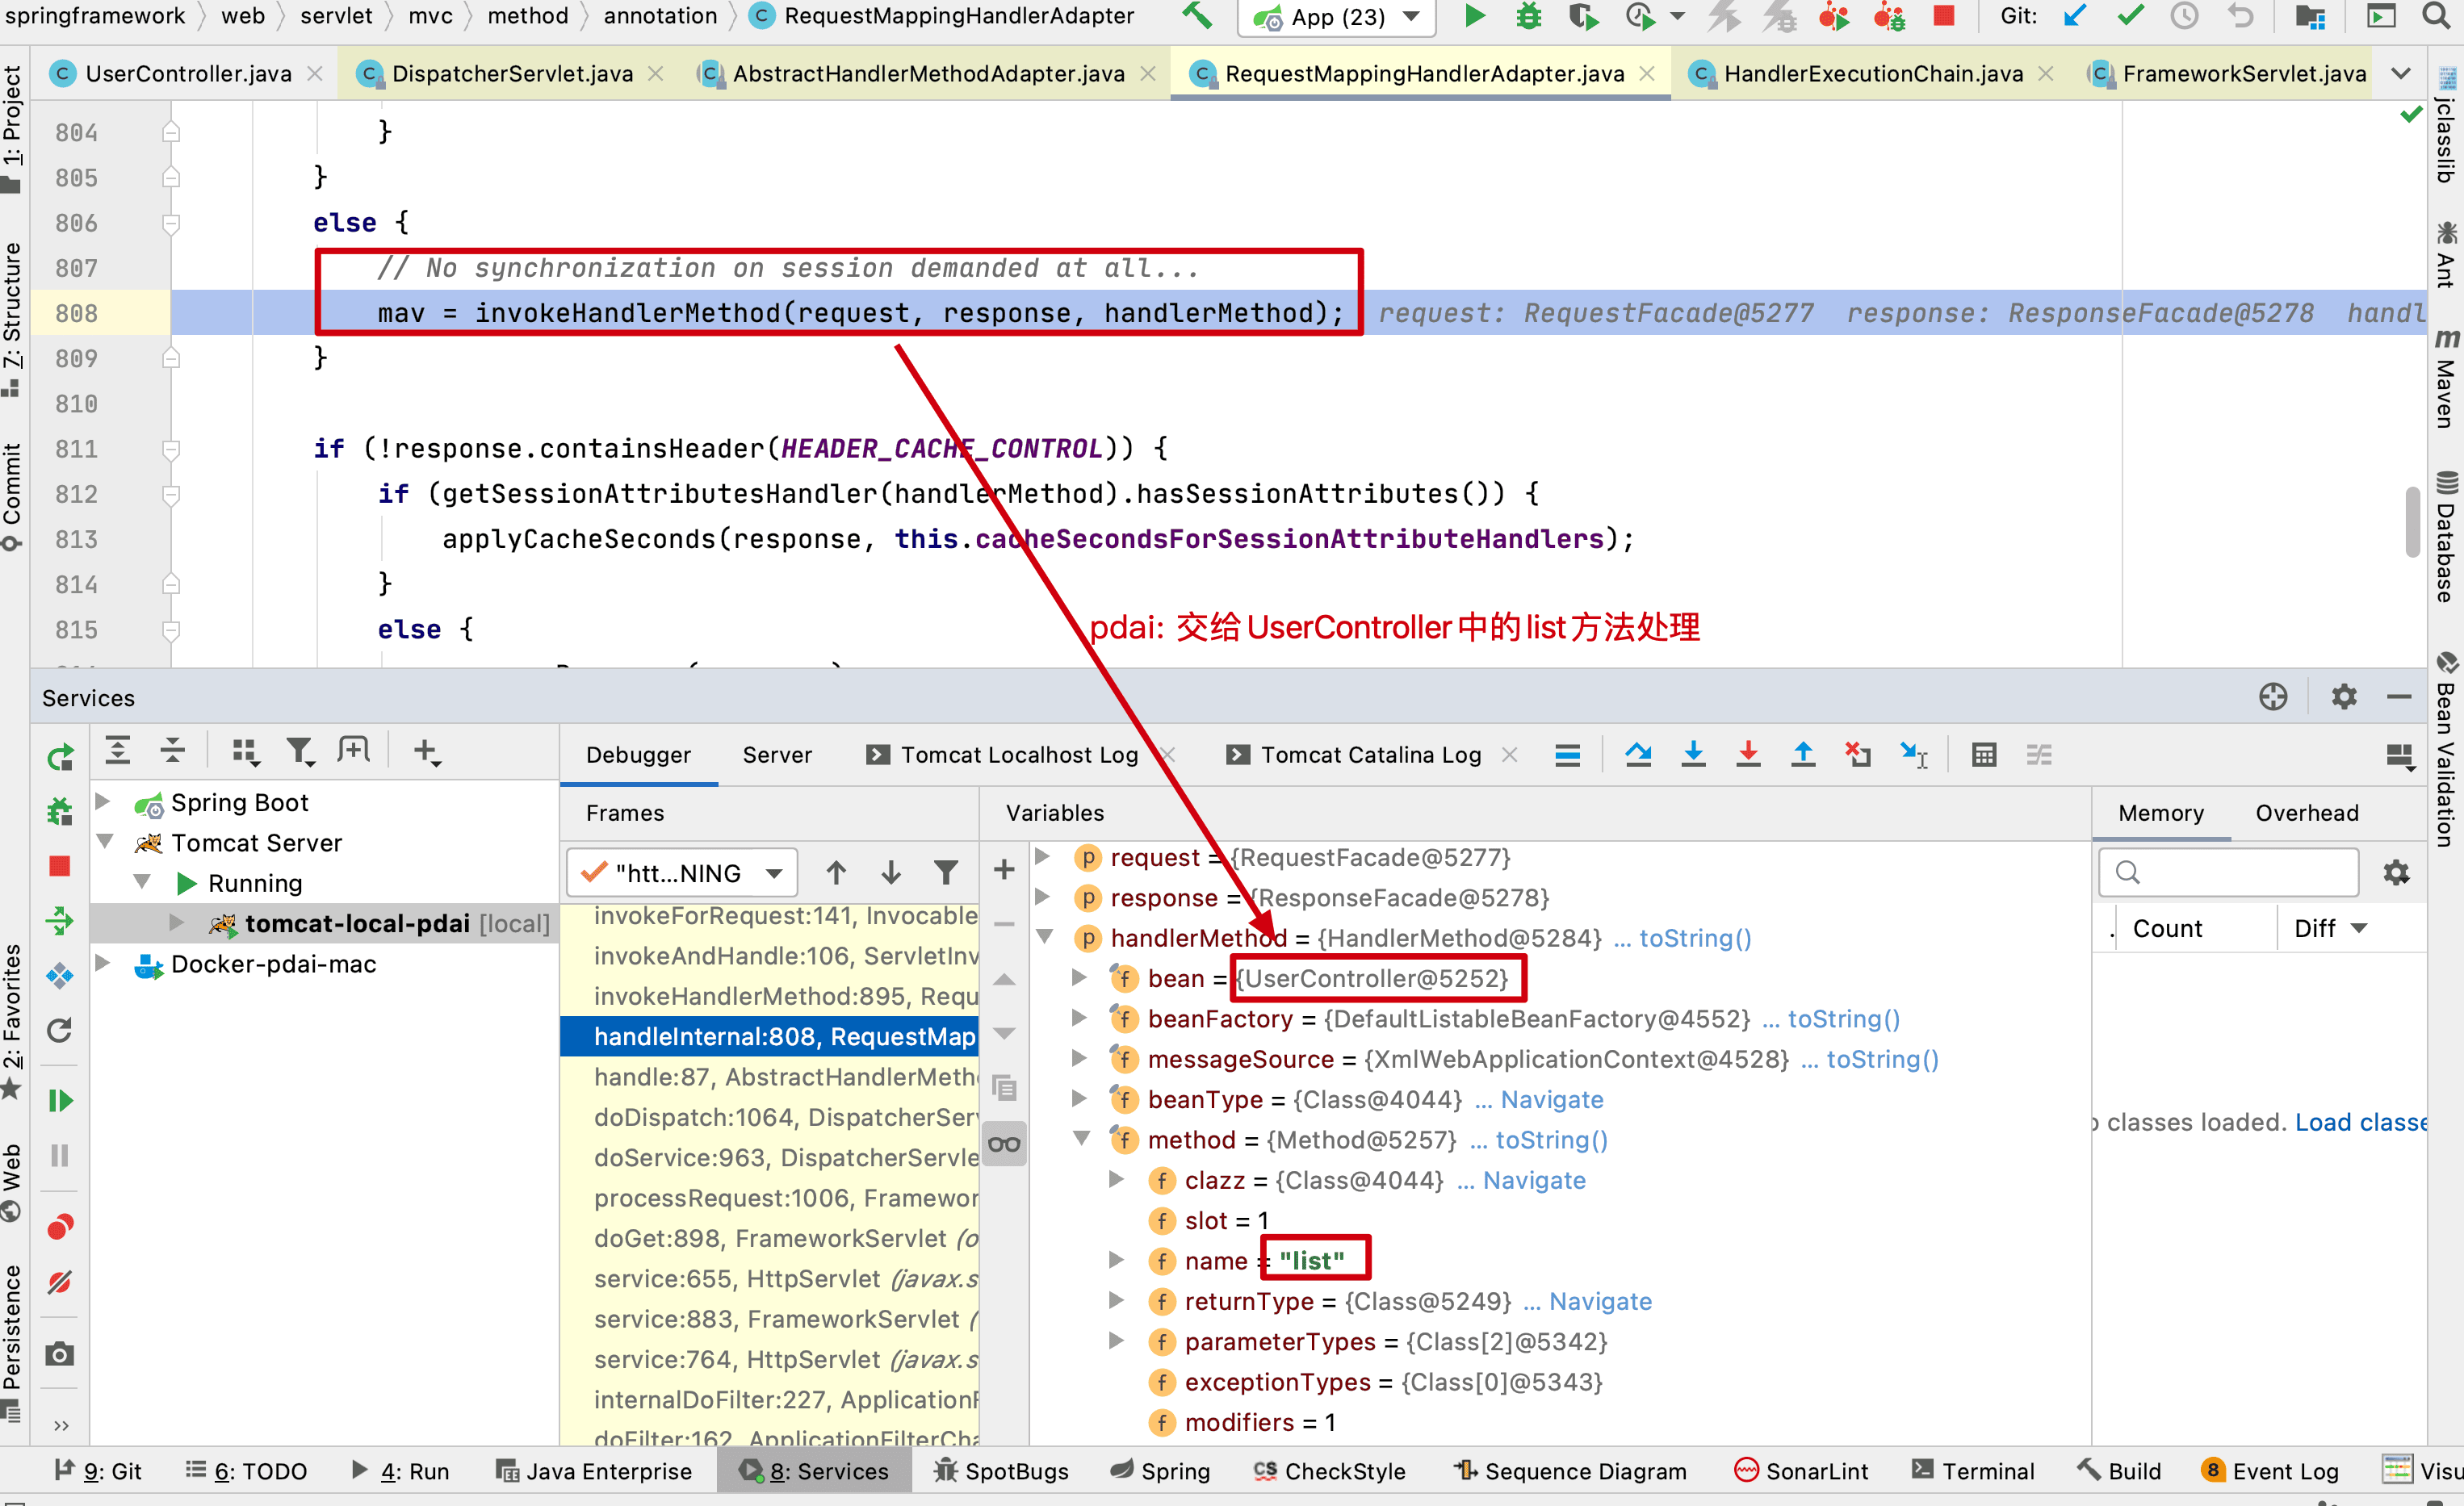Toggle the Pause Program button in Services sidebar
The width and height of the screenshot is (2464, 1506).
60,1156
